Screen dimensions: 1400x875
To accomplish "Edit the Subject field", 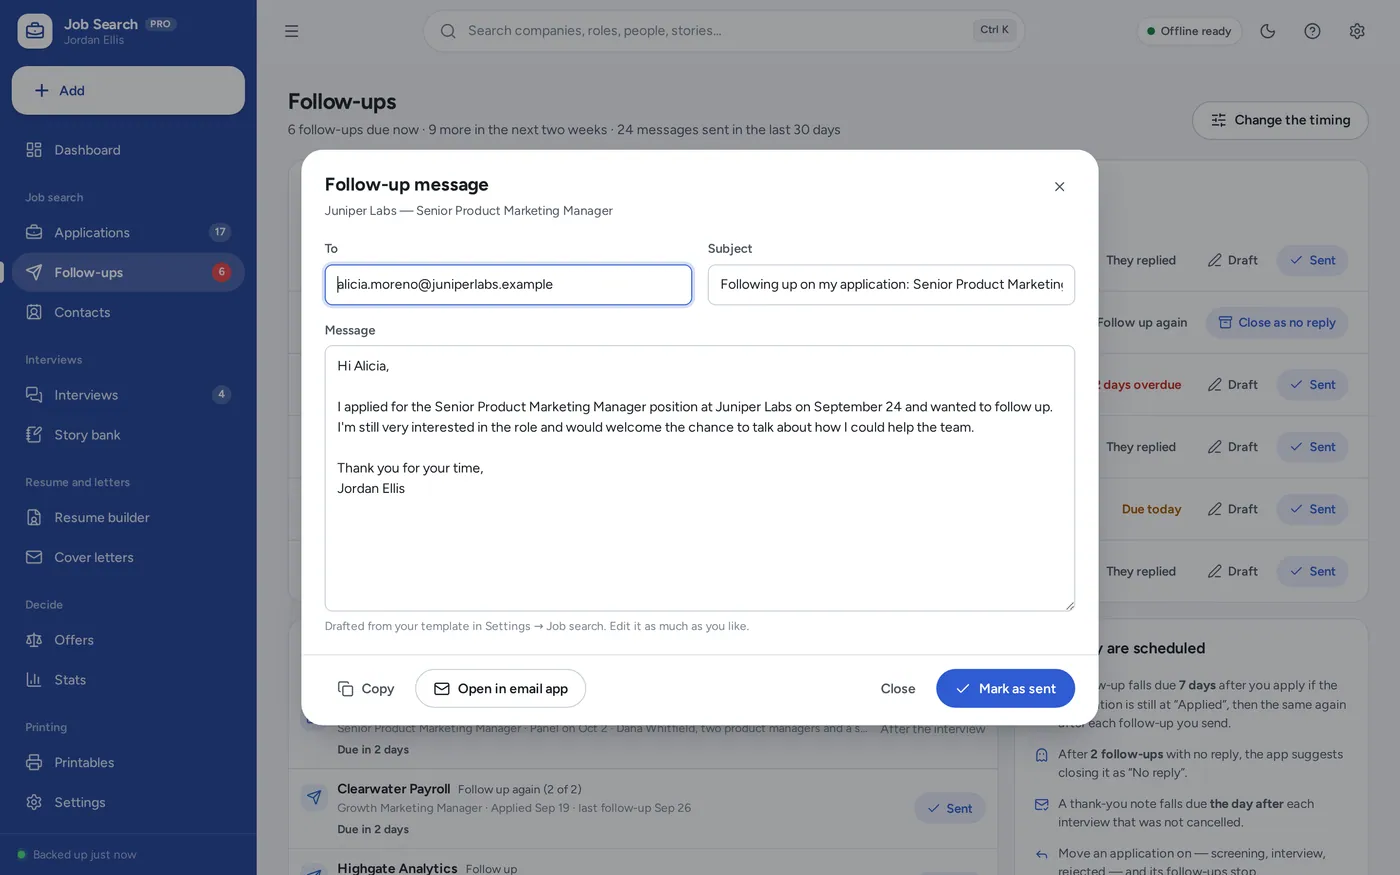I will click(891, 285).
